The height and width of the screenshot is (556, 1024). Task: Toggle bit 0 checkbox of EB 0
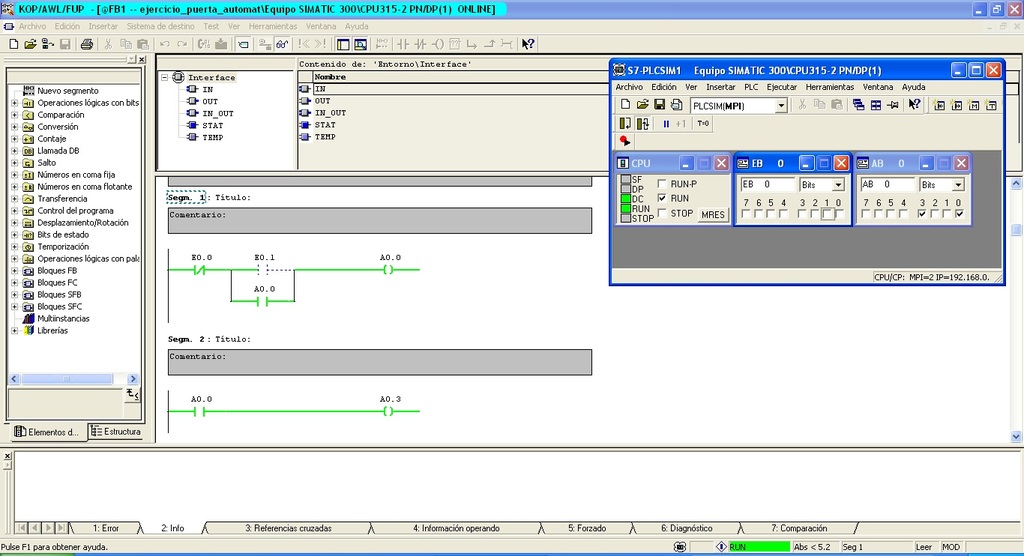point(838,214)
